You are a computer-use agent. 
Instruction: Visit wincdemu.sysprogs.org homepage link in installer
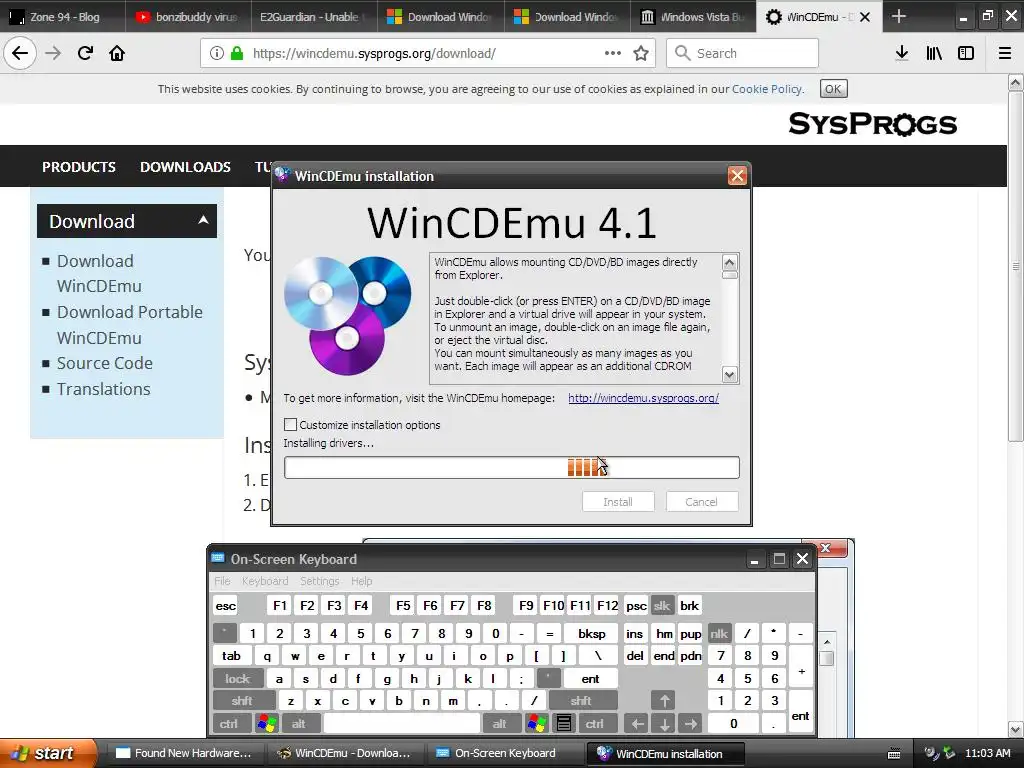pyautogui.click(x=643, y=398)
